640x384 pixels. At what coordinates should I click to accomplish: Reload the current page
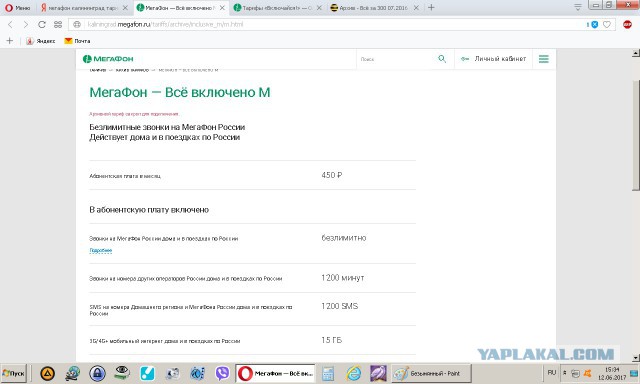point(42,24)
